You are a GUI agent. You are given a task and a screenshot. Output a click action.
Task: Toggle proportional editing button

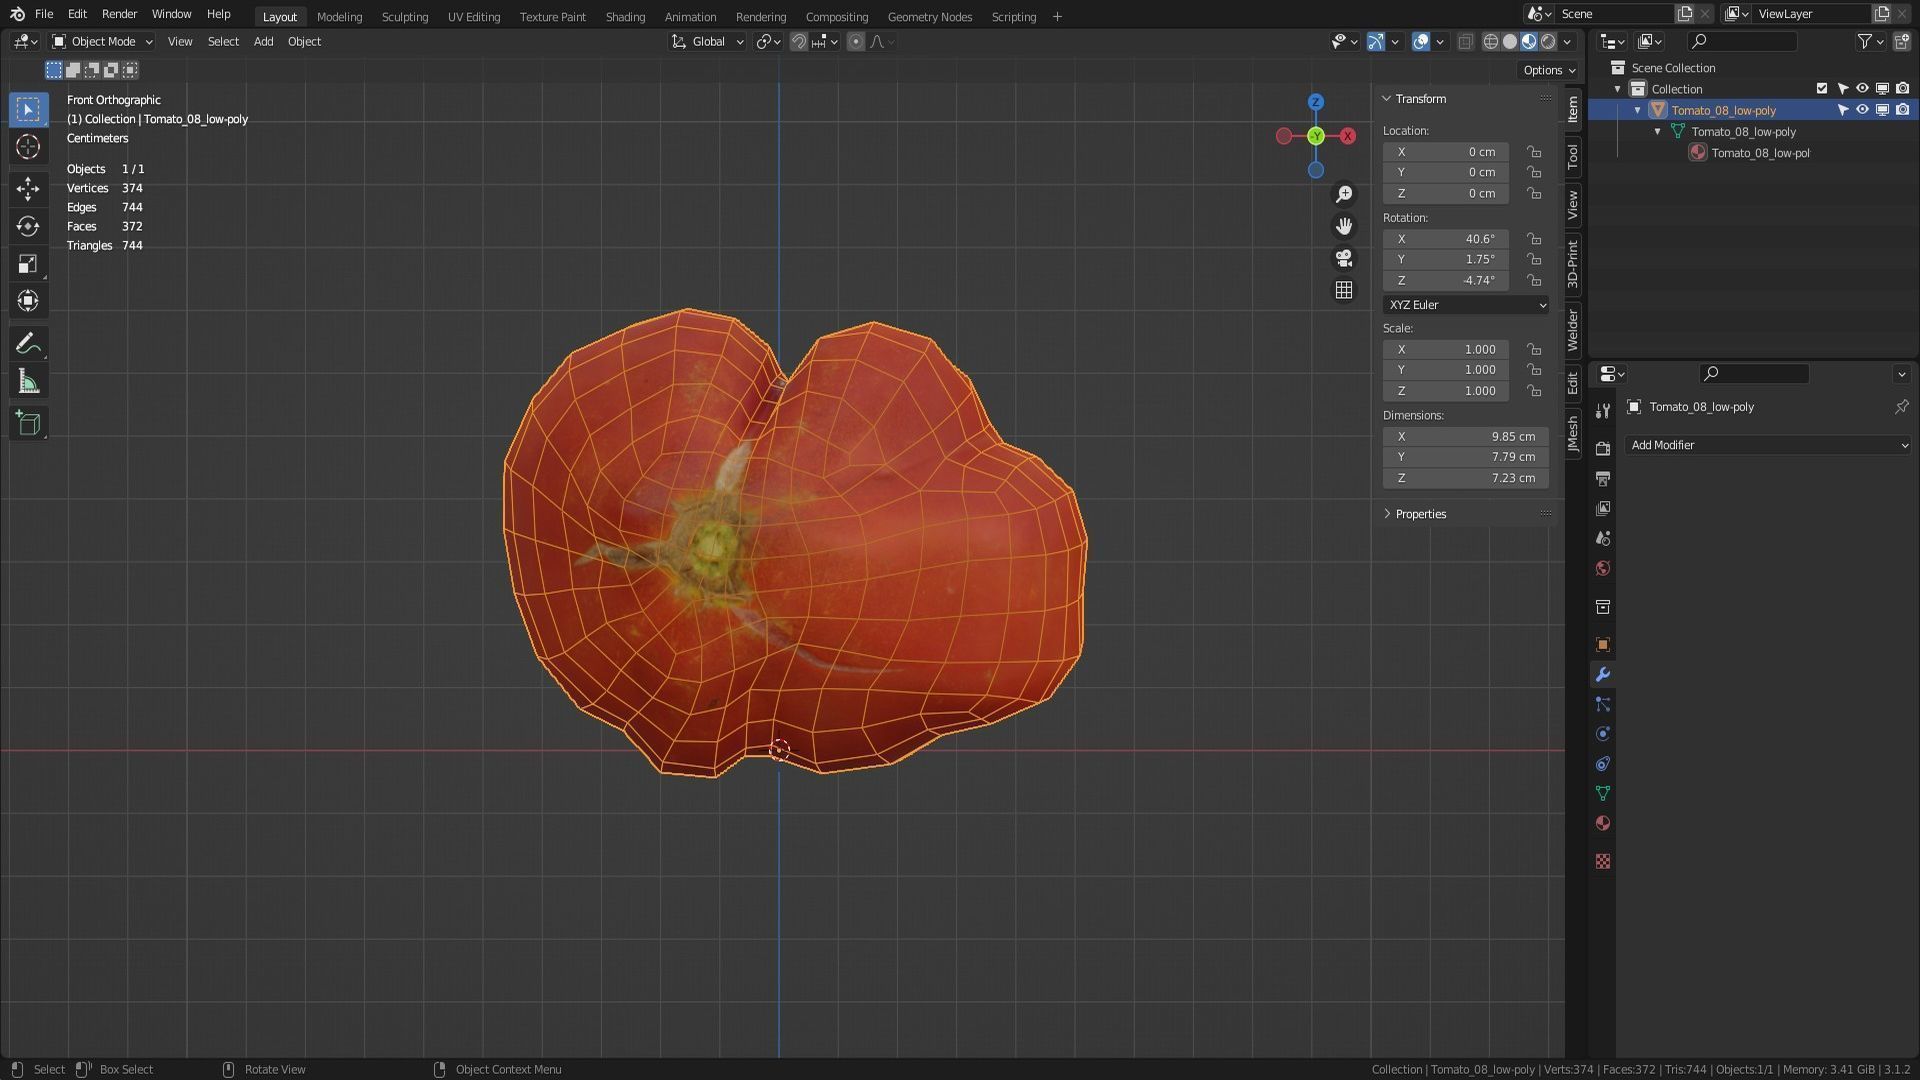coord(856,41)
